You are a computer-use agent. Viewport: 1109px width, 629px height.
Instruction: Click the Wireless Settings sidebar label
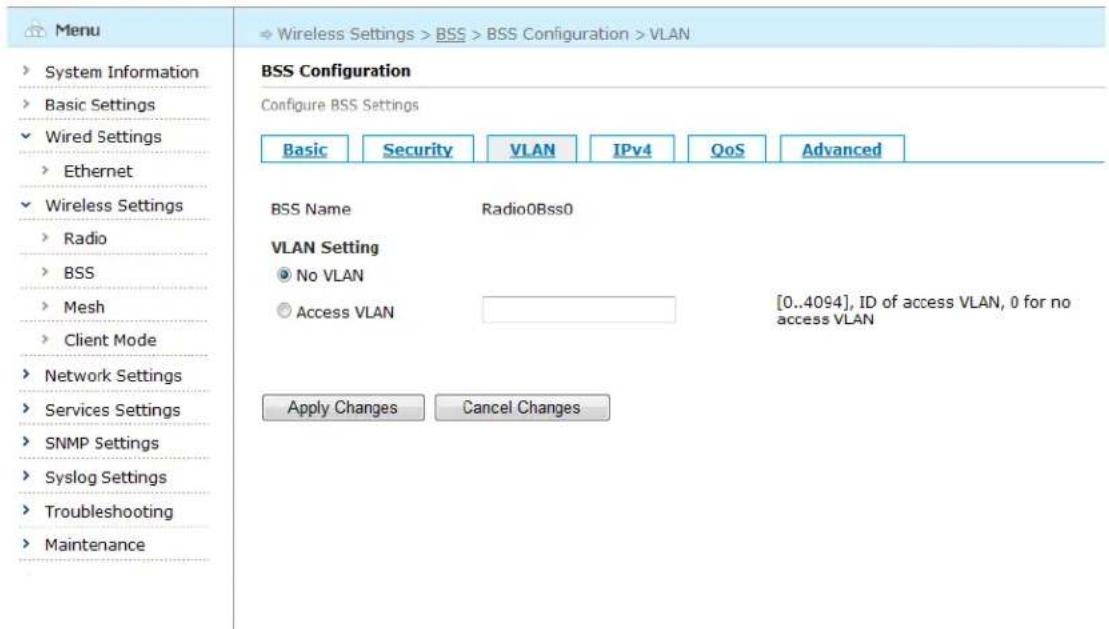(114, 205)
